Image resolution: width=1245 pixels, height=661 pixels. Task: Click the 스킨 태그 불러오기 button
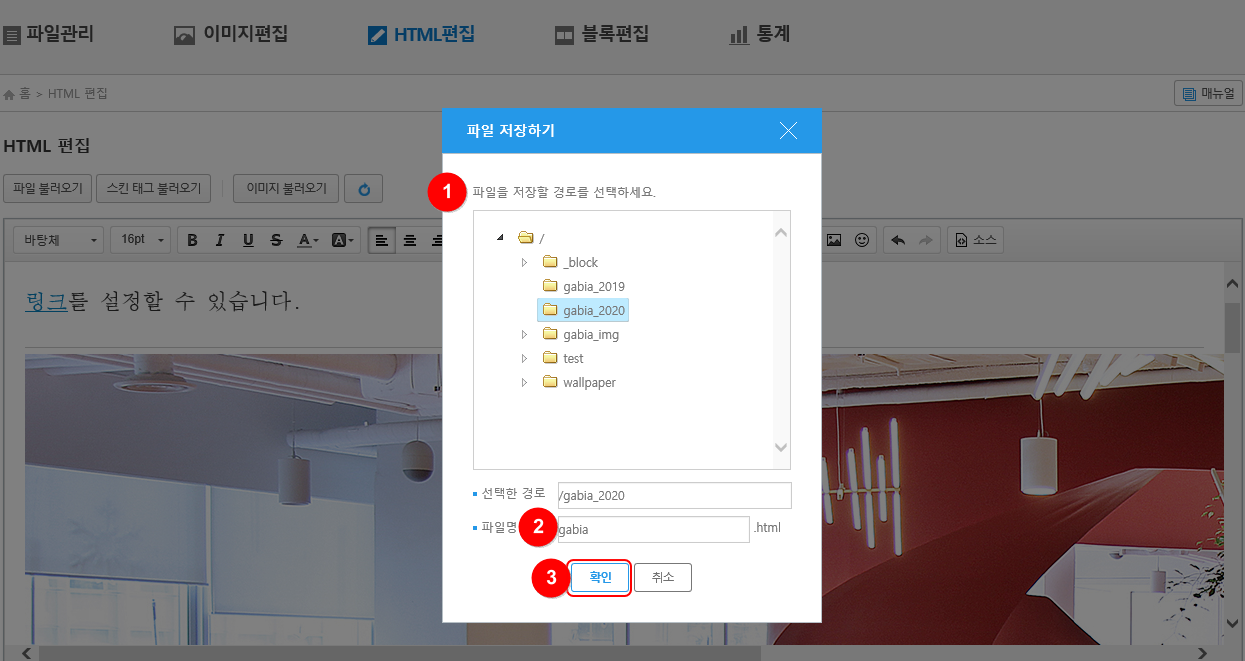154,188
